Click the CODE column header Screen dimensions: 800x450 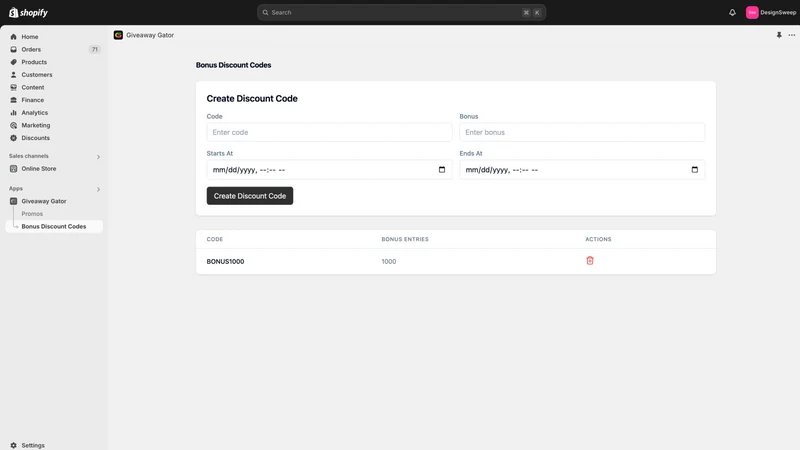click(x=215, y=239)
